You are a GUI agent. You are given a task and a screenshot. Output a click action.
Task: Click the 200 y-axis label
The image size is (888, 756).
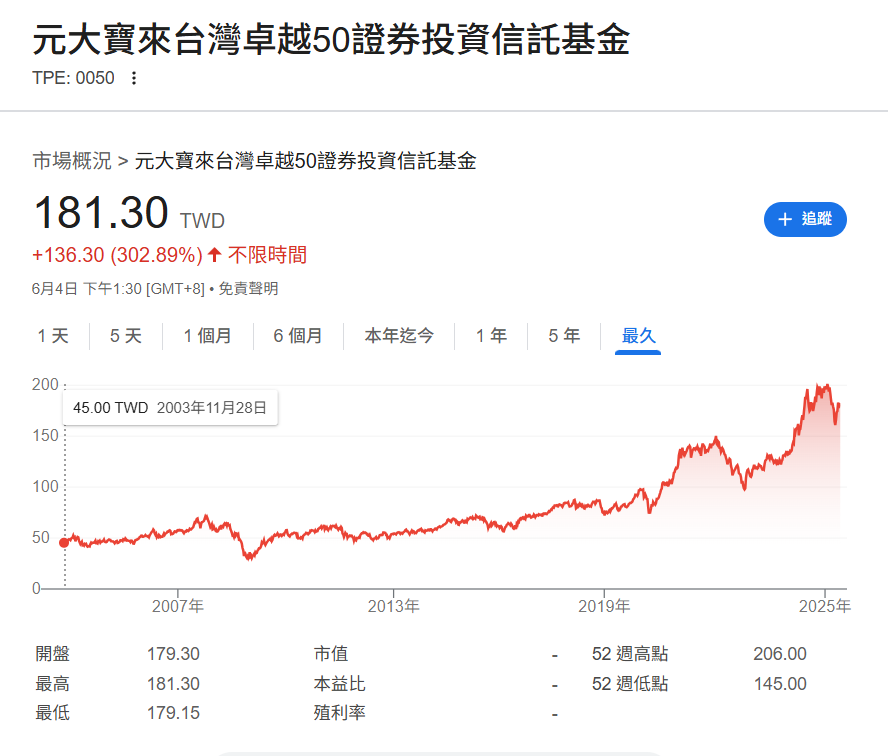click(x=45, y=385)
